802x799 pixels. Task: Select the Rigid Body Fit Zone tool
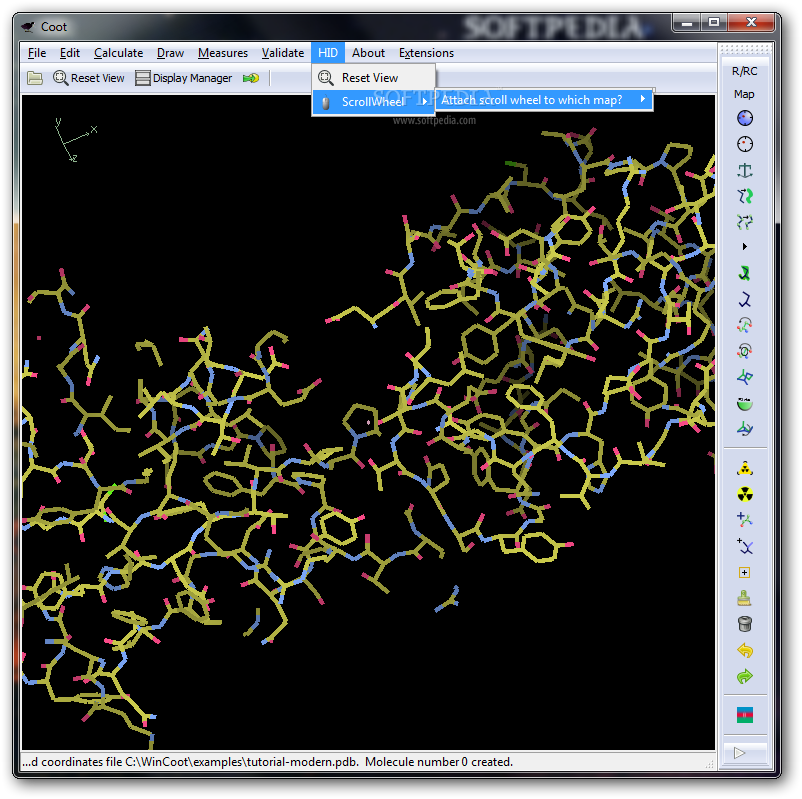(745, 196)
